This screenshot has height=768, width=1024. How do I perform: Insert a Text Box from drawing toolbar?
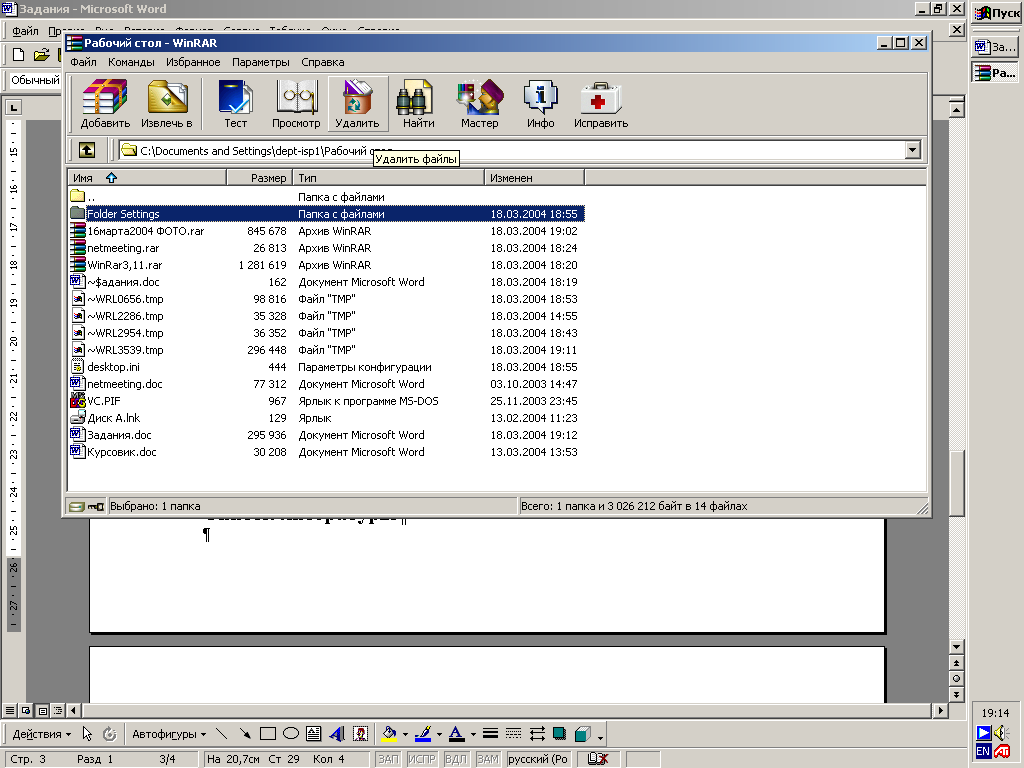[313, 734]
